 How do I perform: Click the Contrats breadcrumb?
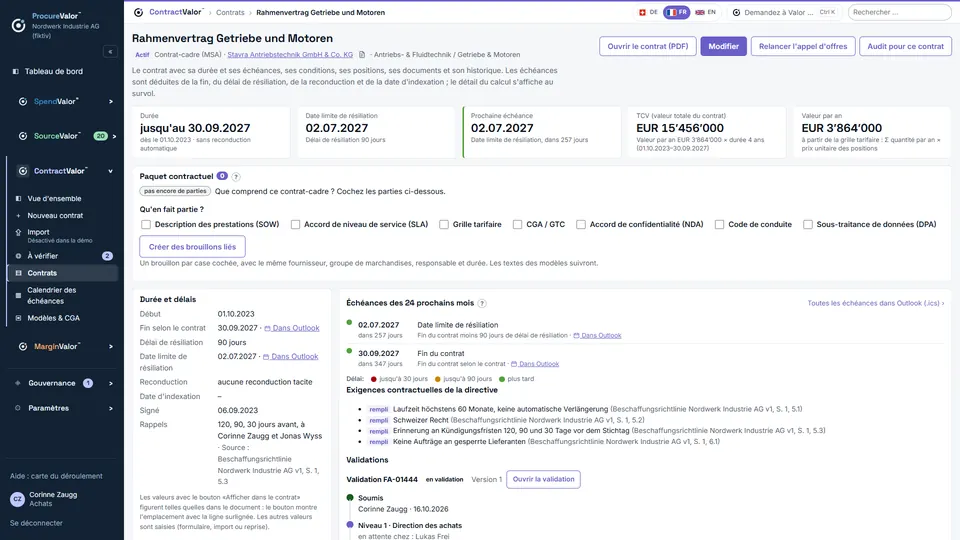(x=230, y=12)
